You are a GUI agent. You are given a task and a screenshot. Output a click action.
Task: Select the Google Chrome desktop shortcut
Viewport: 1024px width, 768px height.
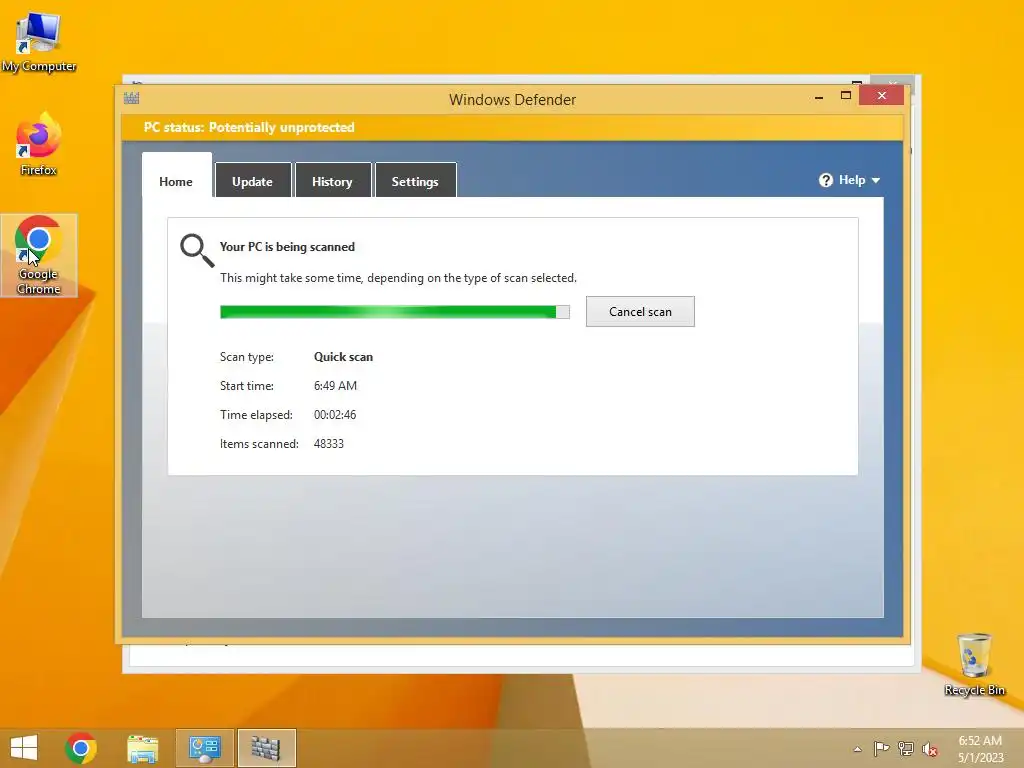pos(39,255)
